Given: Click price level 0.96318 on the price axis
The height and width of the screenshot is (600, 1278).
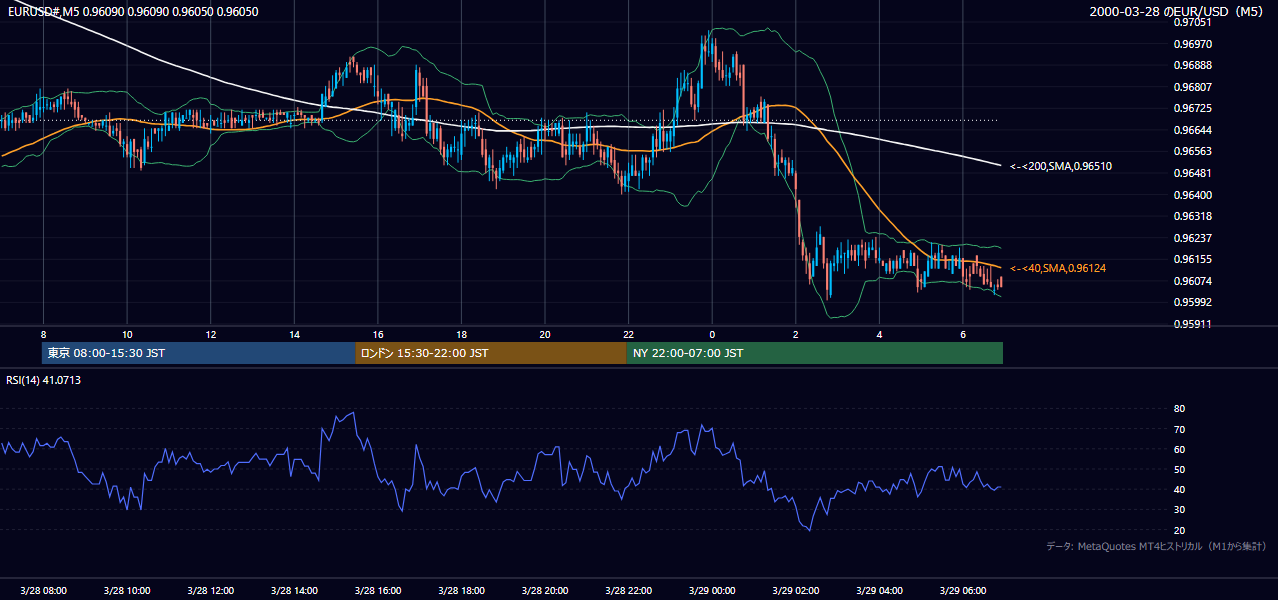Looking at the screenshot, I should coord(1194,216).
